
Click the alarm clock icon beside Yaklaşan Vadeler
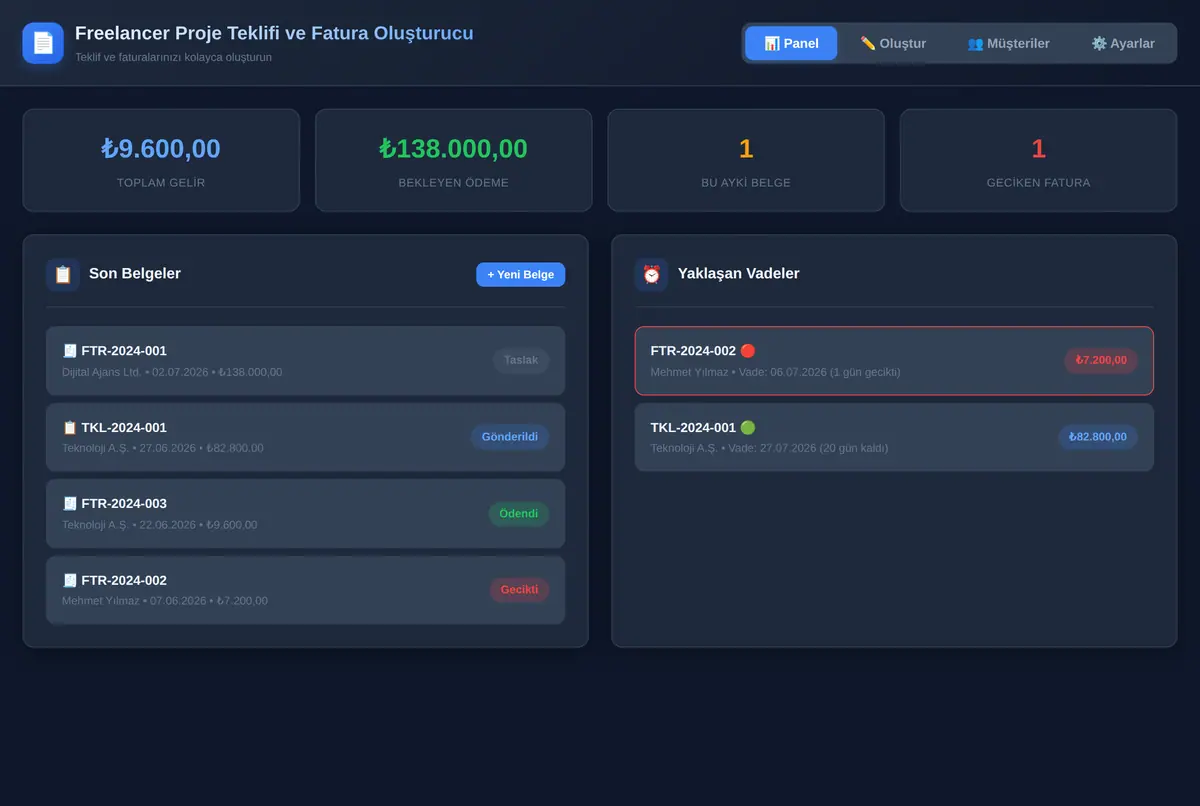[652, 274]
